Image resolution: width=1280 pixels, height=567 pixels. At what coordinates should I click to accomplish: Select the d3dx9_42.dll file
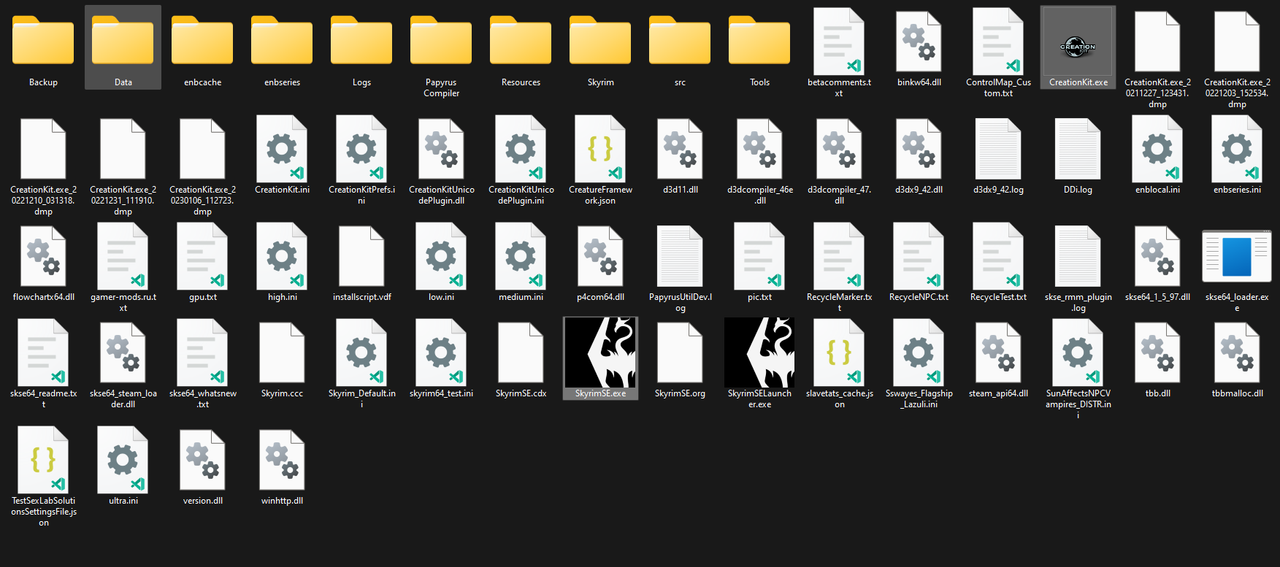coord(919,148)
